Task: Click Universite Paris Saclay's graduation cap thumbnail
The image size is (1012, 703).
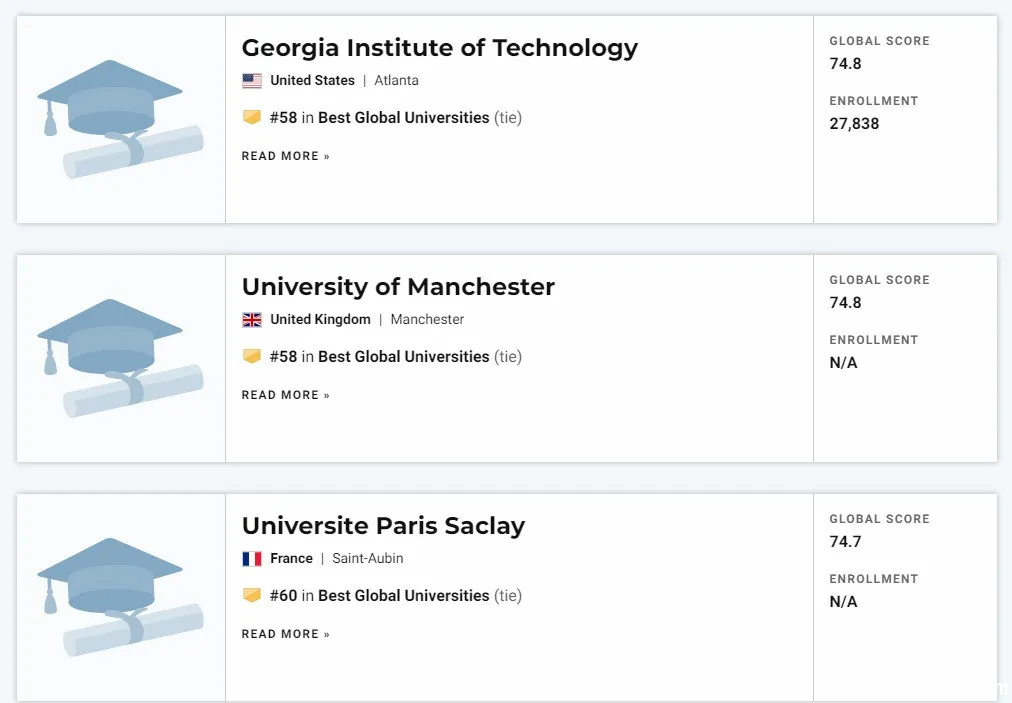Action: tap(121, 597)
